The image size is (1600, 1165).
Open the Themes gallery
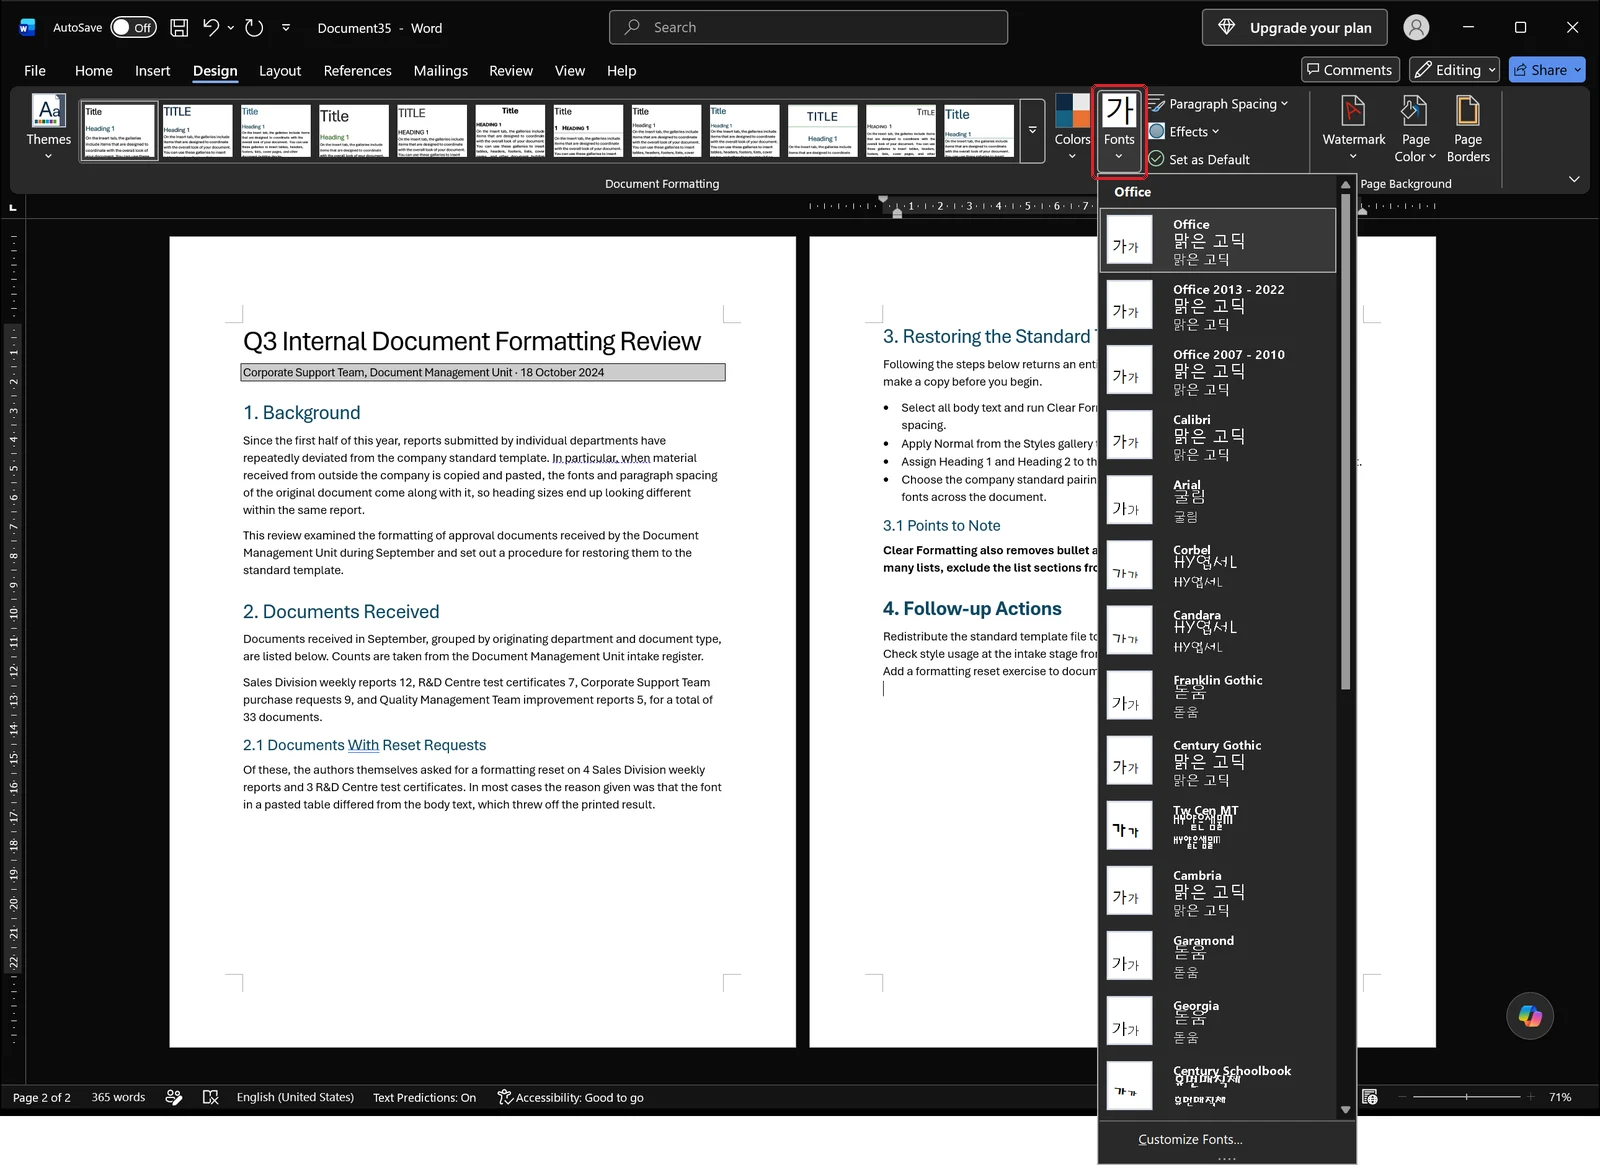tap(48, 127)
